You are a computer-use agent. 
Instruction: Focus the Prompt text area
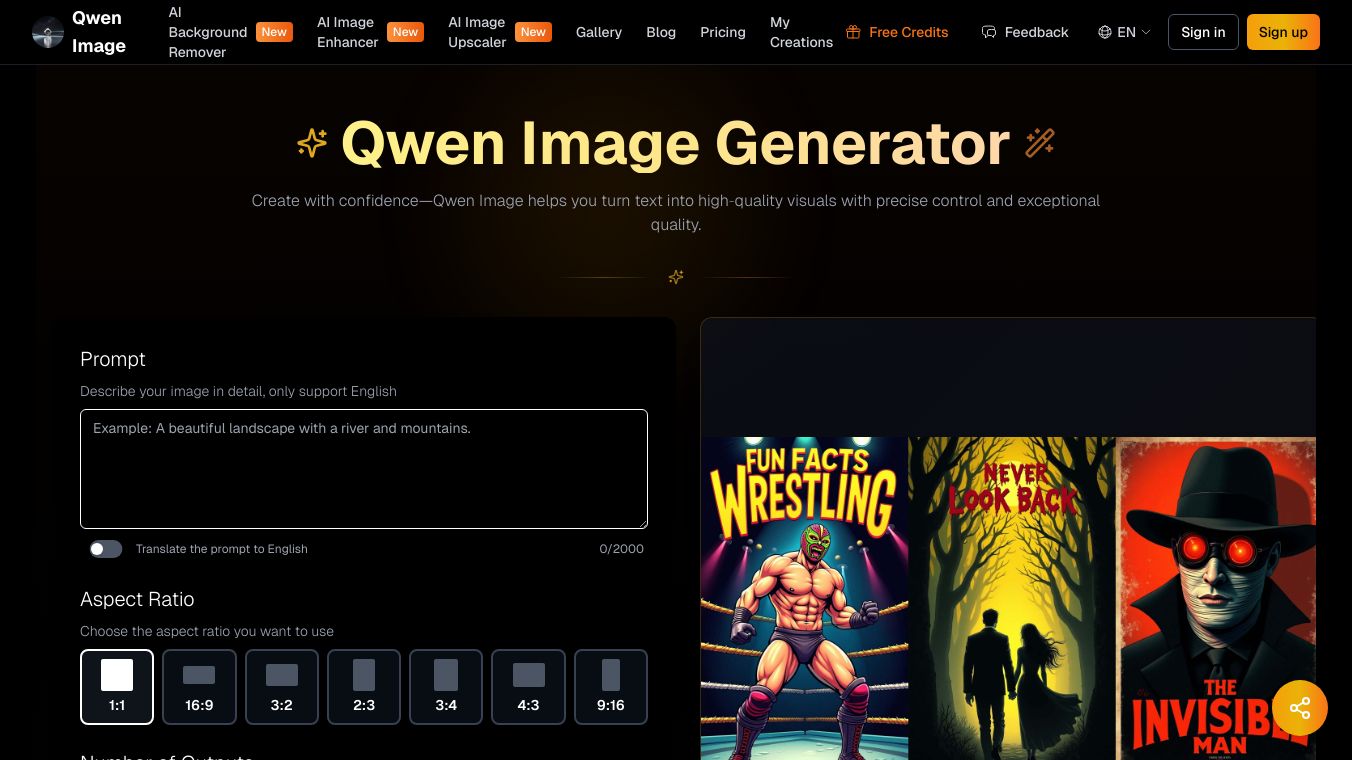(x=364, y=469)
